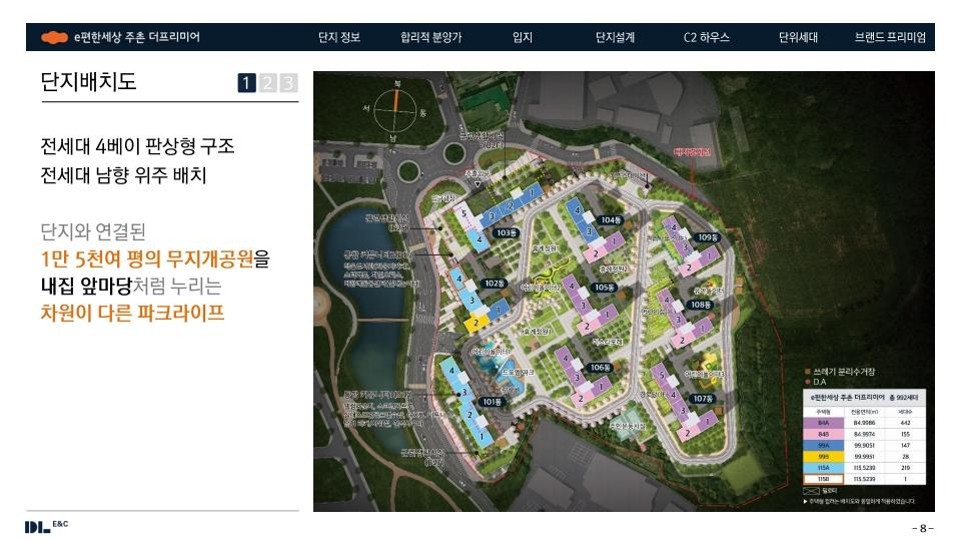Click the 104동 building label
The height and width of the screenshot is (540, 960).
pyautogui.click(x=610, y=220)
